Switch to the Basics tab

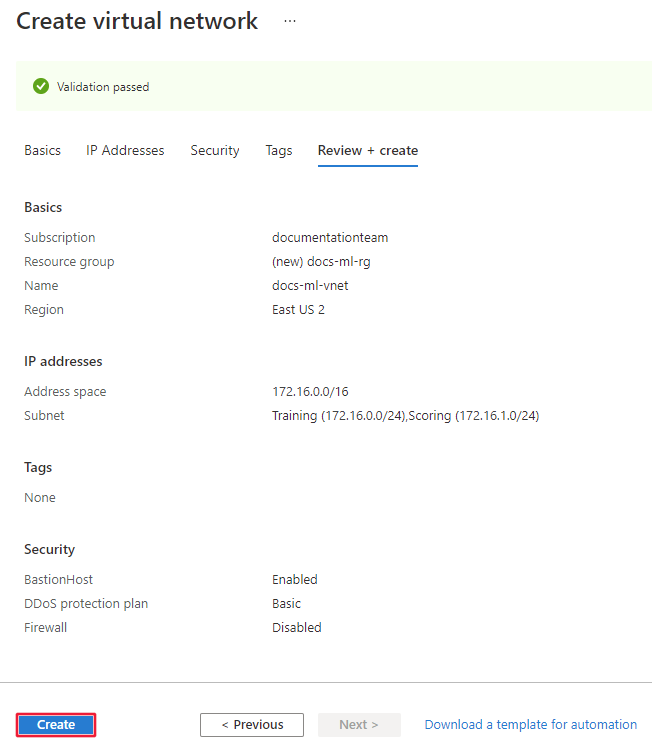click(x=42, y=151)
